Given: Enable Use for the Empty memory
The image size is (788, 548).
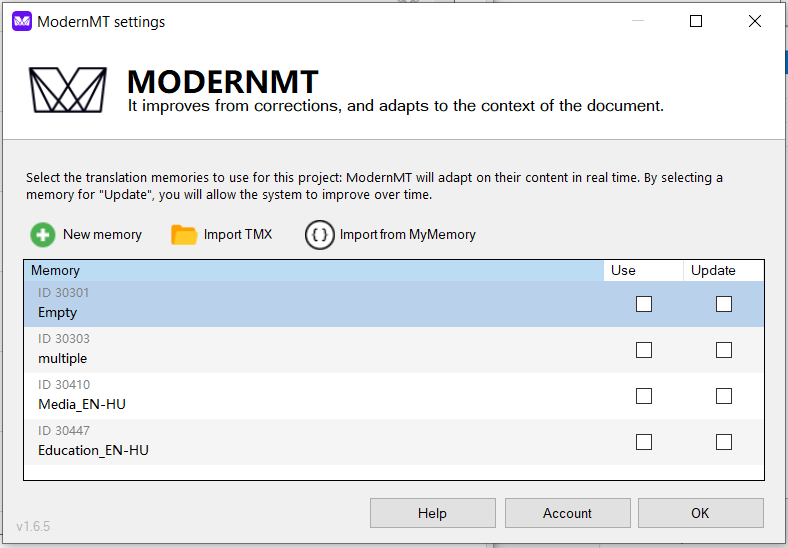Looking at the screenshot, I should pos(644,304).
